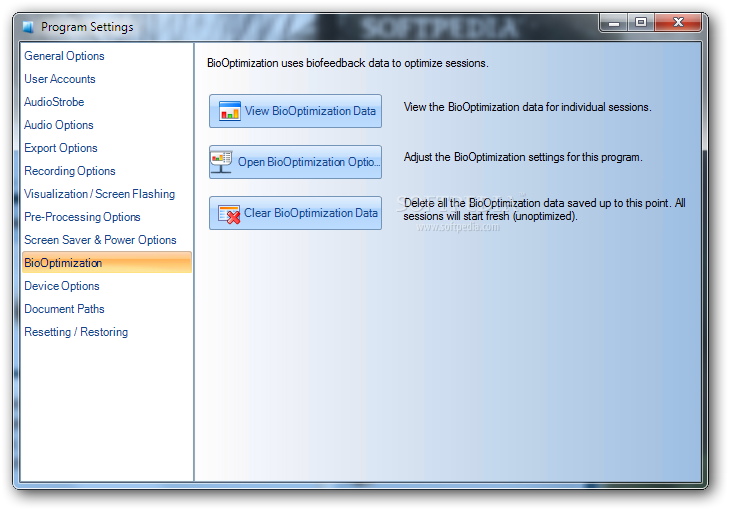729x510 pixels.
Task: Click the View BioOptimization Data button label
Action: point(310,111)
